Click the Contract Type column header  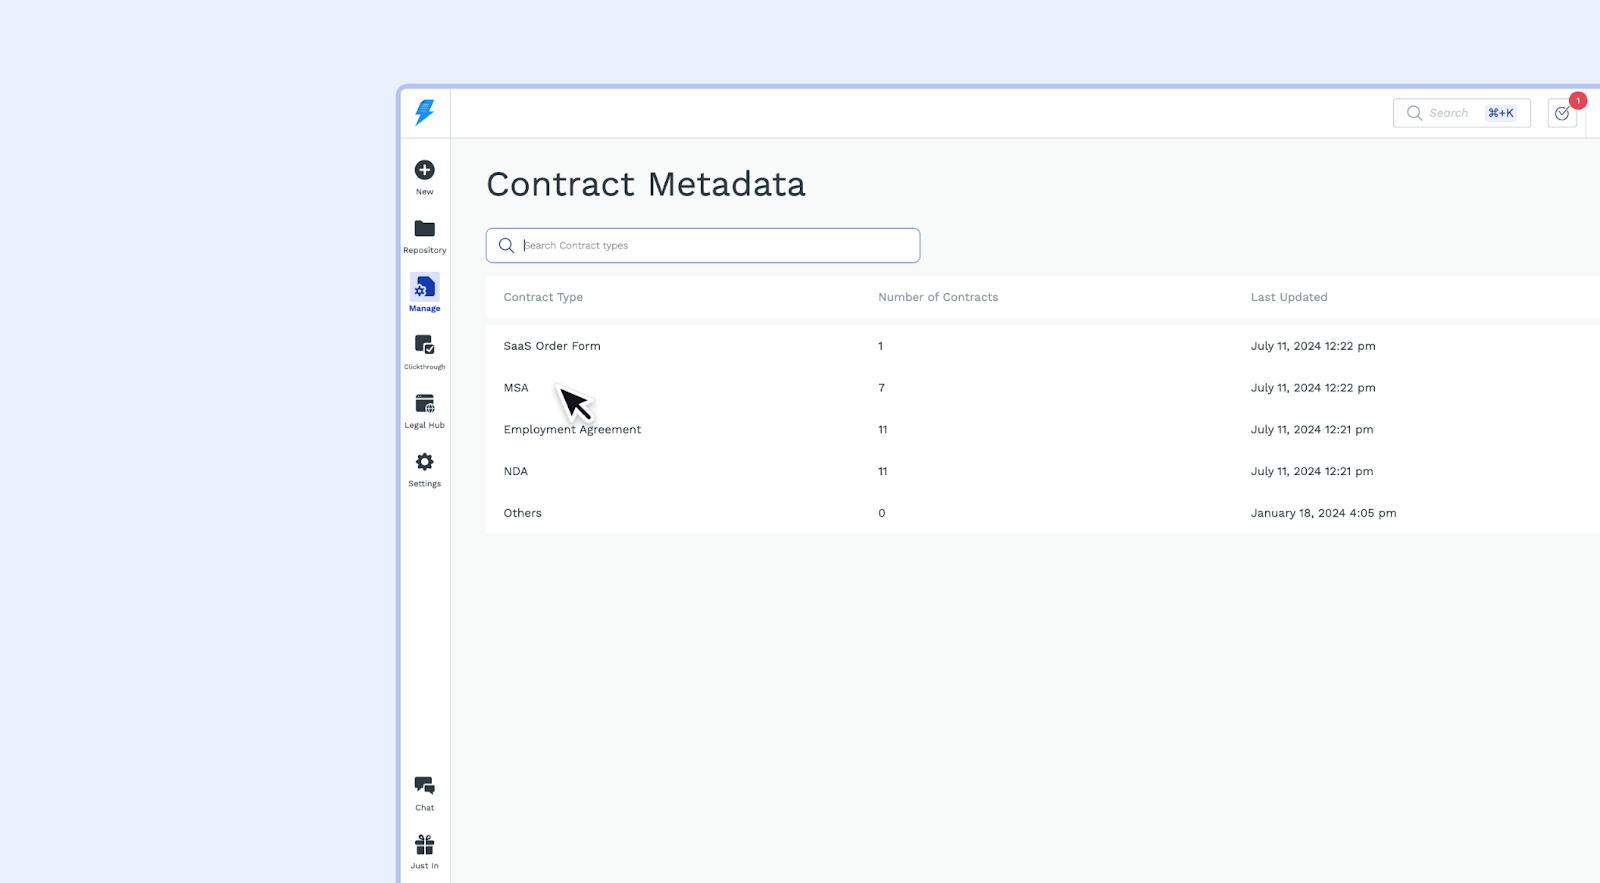543,297
